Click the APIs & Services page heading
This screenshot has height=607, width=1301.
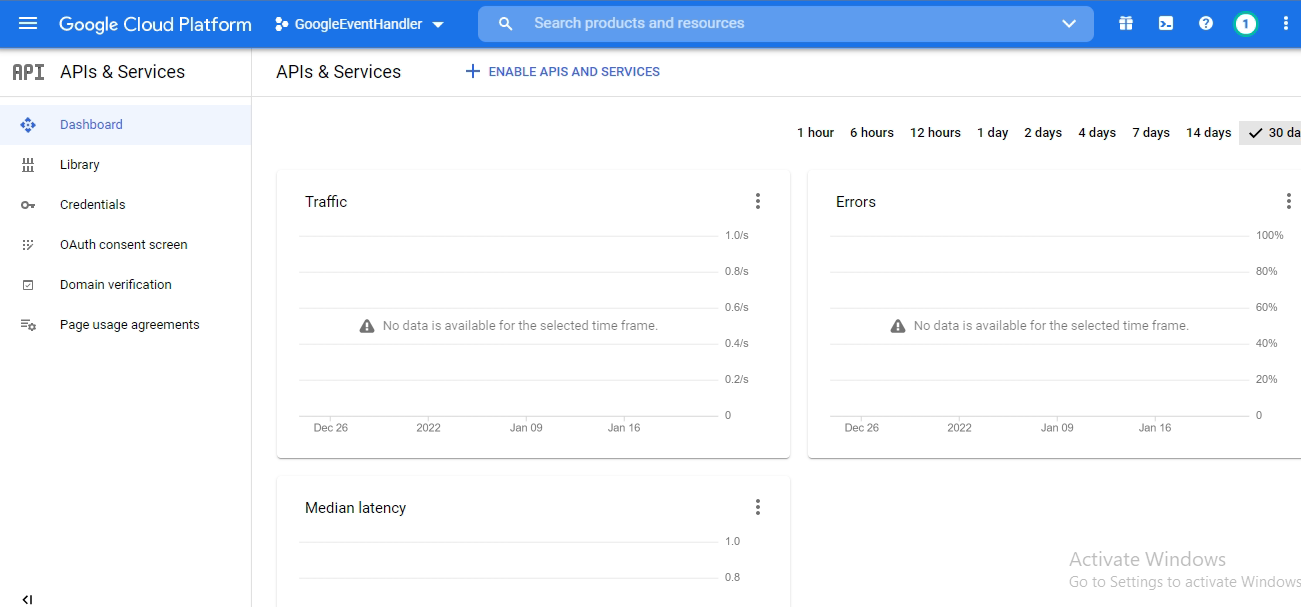tap(339, 72)
